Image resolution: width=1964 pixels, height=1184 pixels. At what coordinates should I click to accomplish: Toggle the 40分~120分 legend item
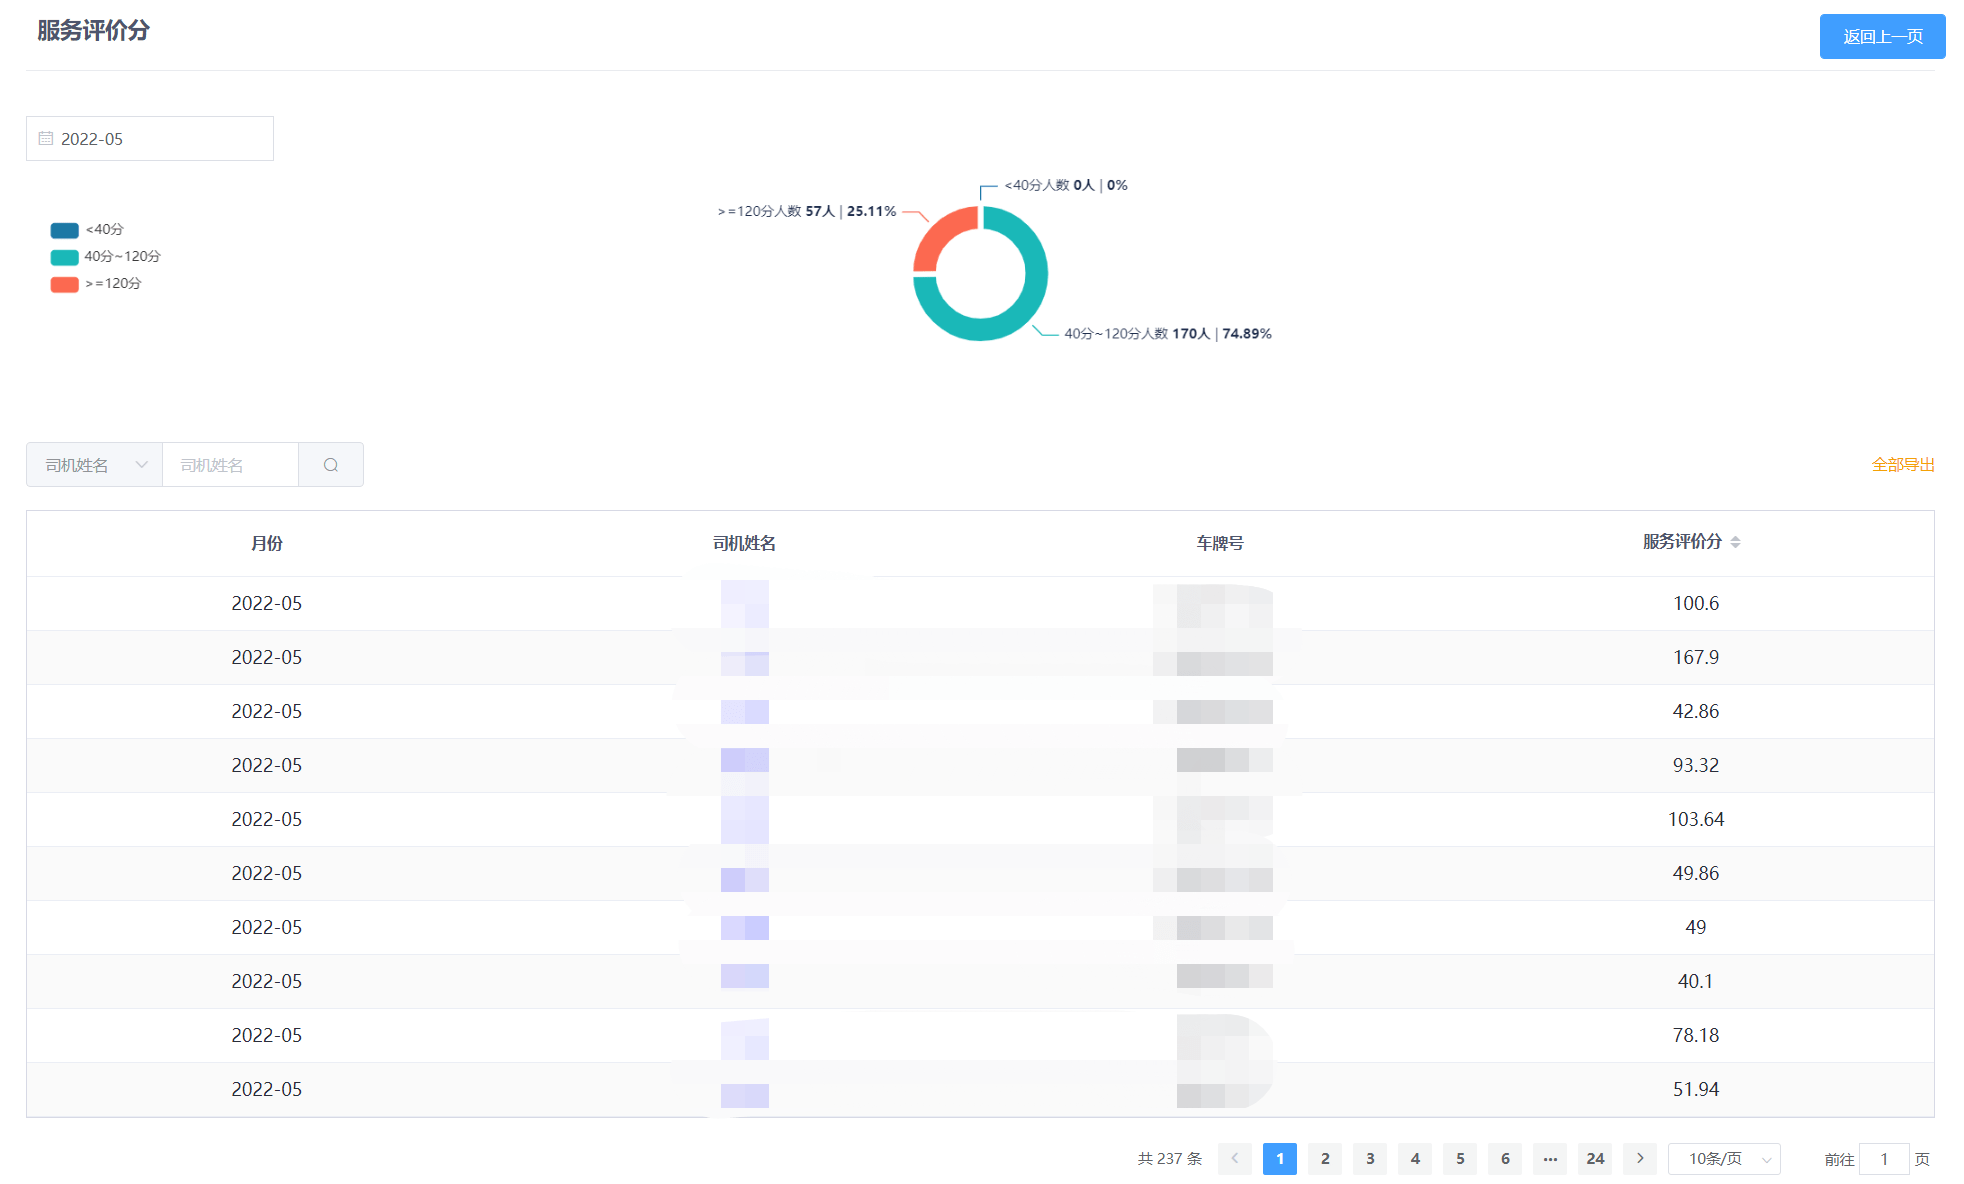105,257
